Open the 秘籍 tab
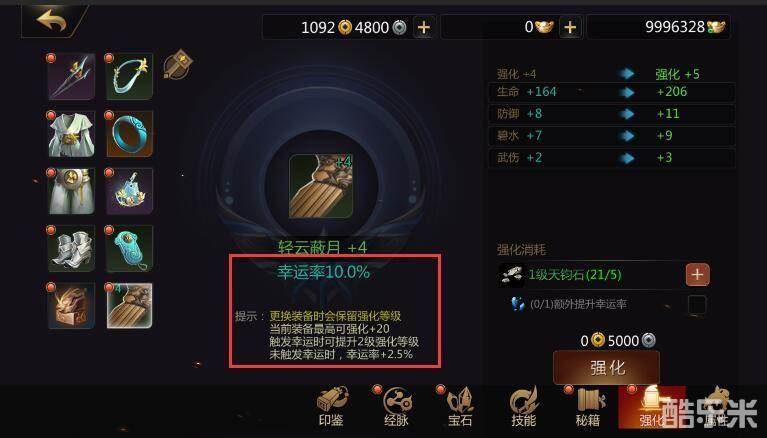 coord(588,407)
